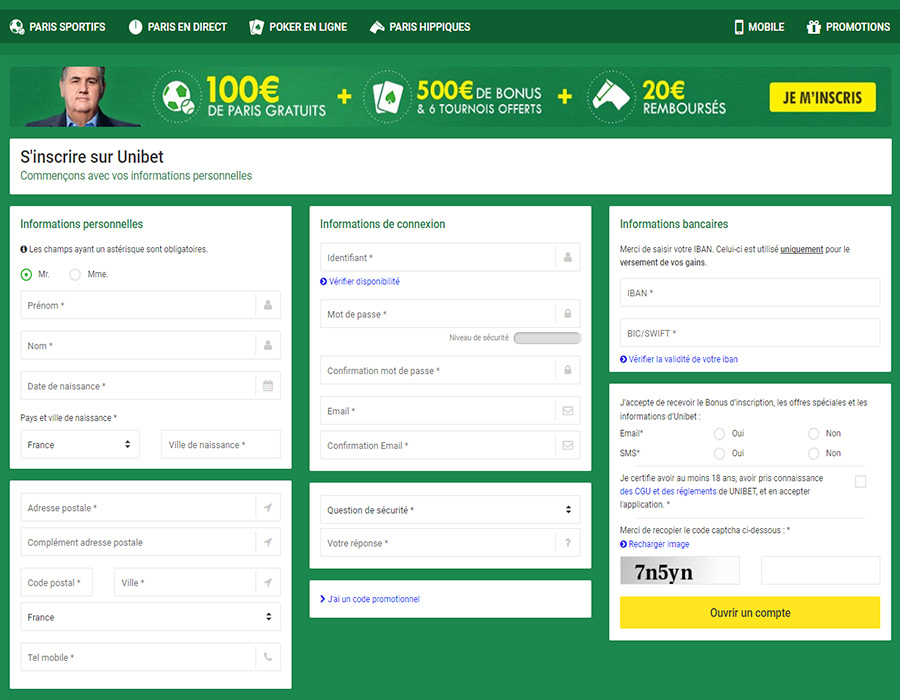This screenshot has width=900, height=700.
Task: Check the 18 ans certification checkbox
Action: click(860, 482)
